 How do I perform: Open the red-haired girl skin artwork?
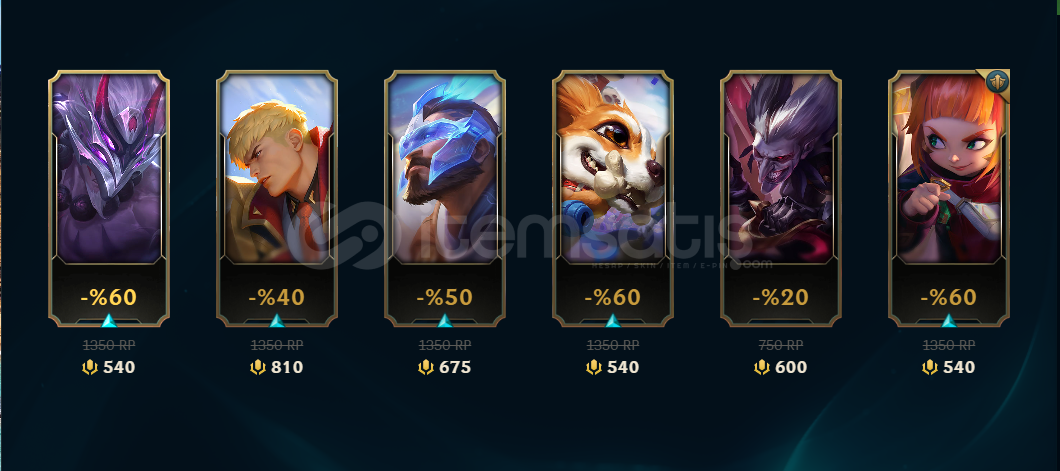click(x=948, y=168)
